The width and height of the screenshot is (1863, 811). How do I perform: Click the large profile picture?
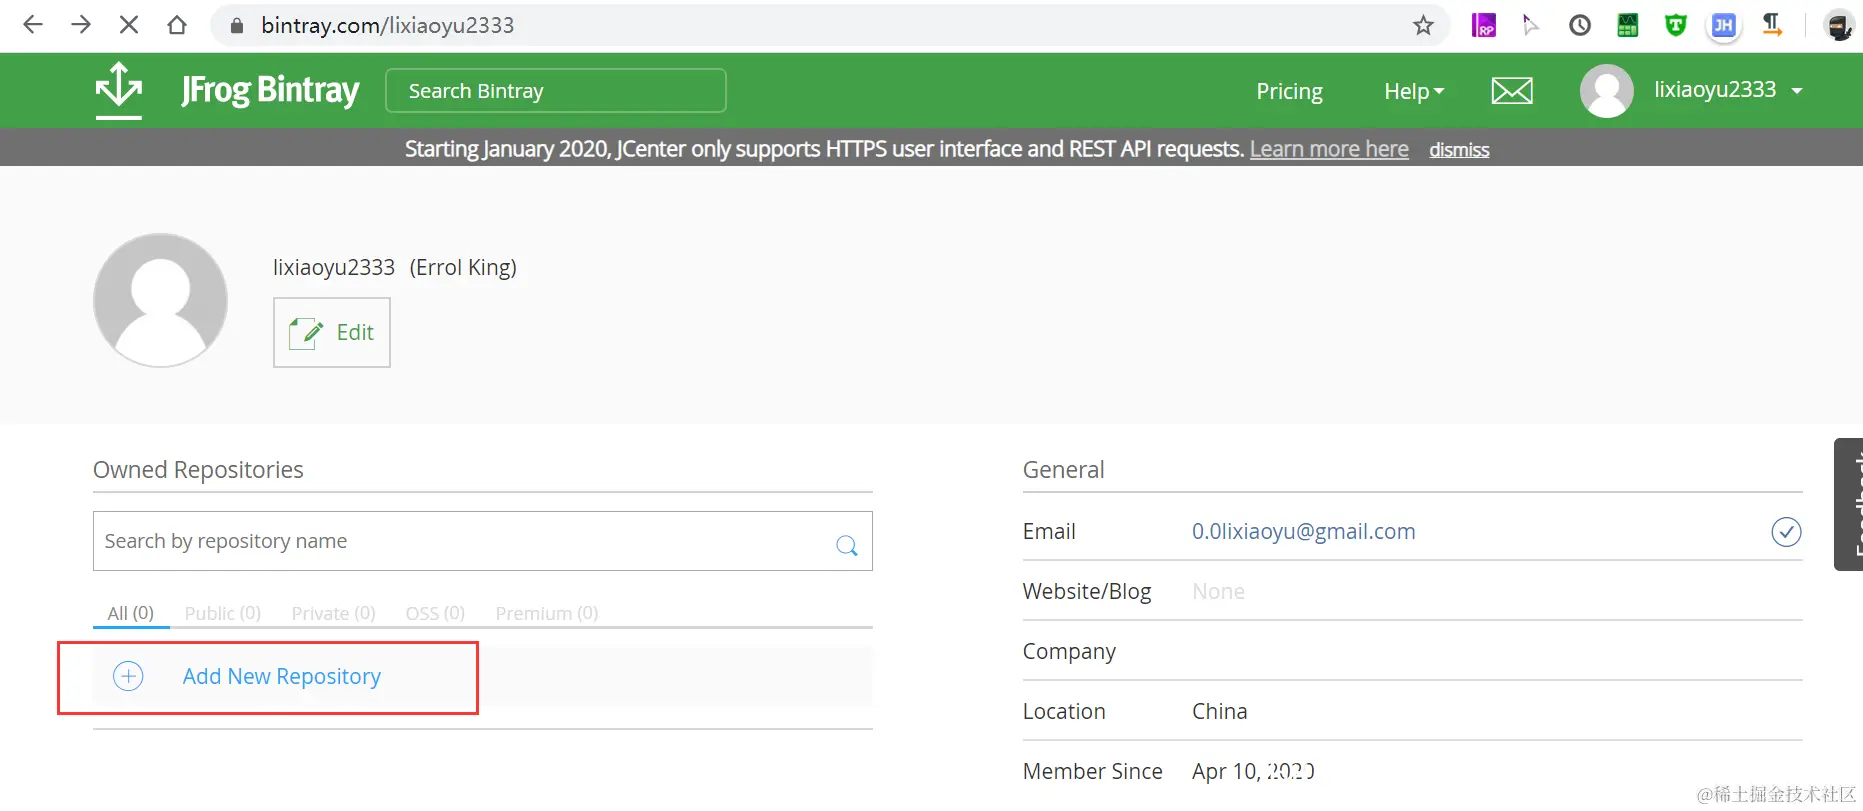coord(160,300)
